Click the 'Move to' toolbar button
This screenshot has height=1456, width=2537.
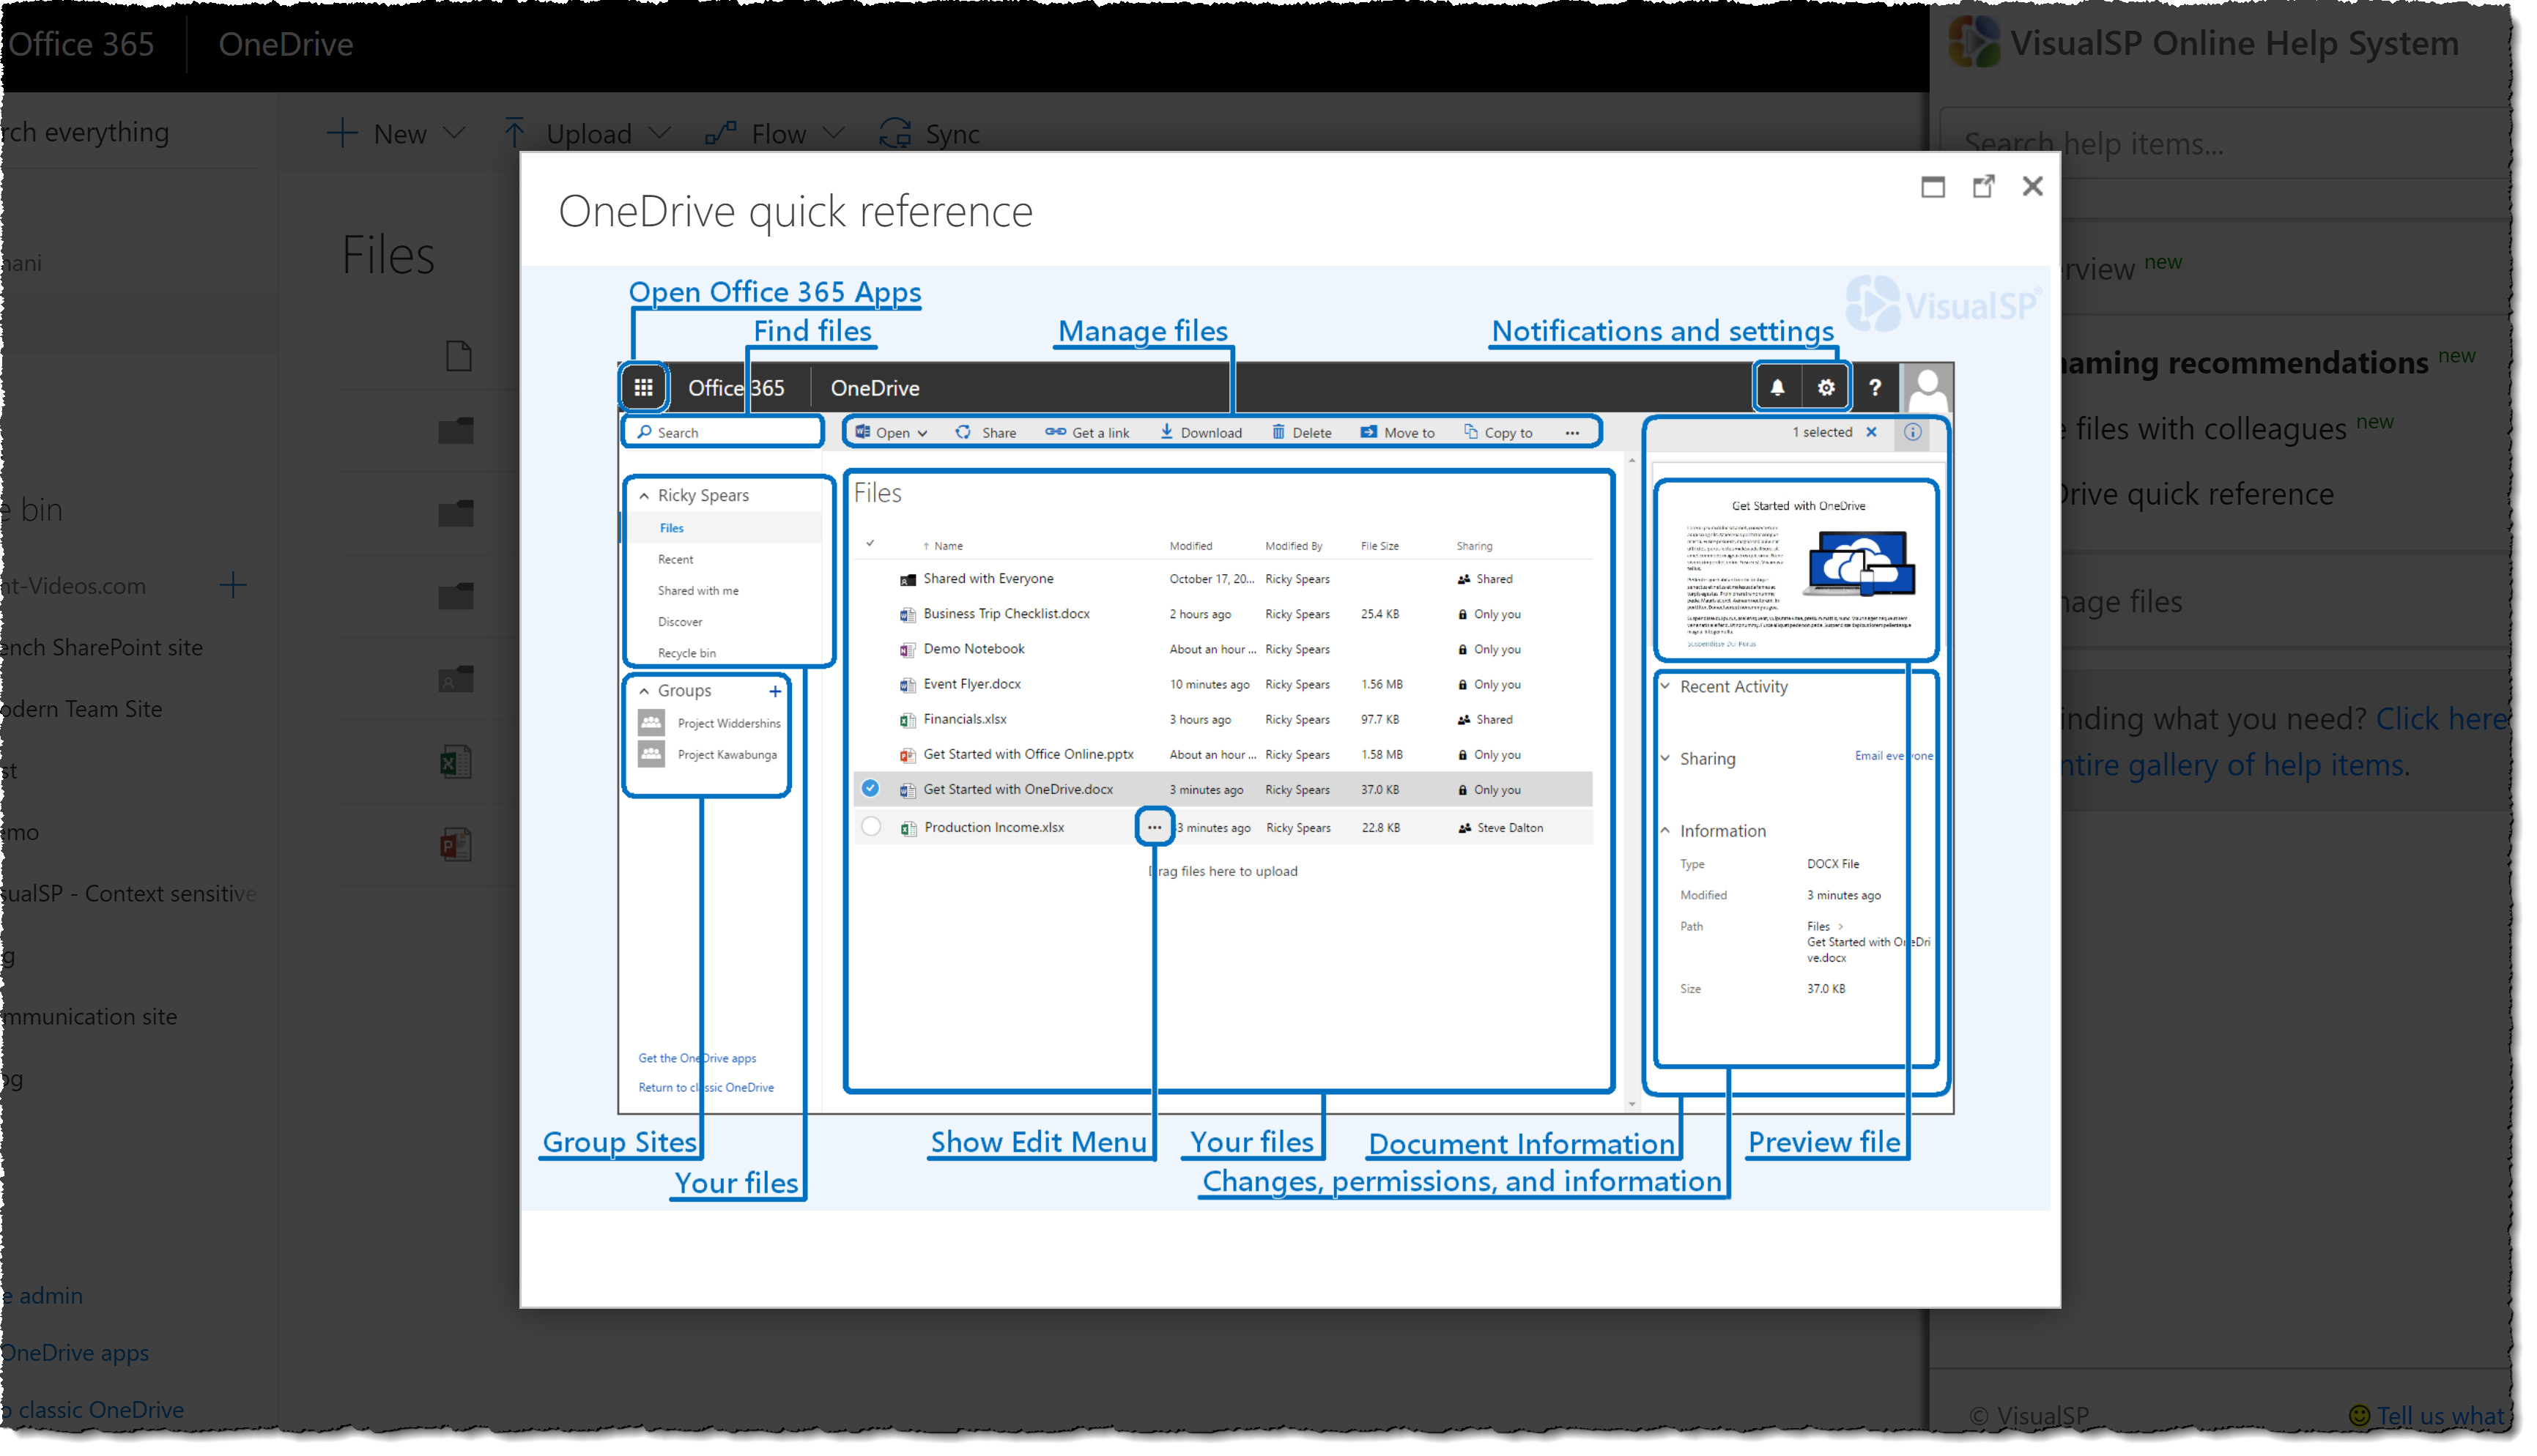pos(1399,434)
